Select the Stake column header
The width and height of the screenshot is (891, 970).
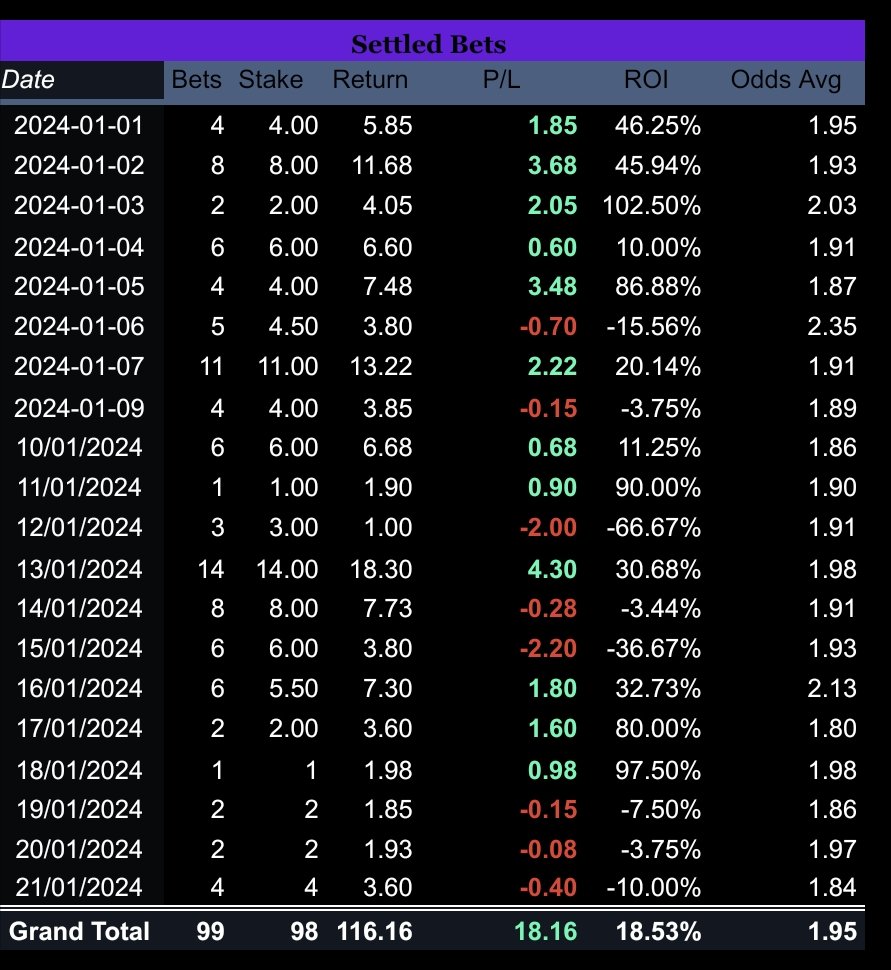point(270,79)
